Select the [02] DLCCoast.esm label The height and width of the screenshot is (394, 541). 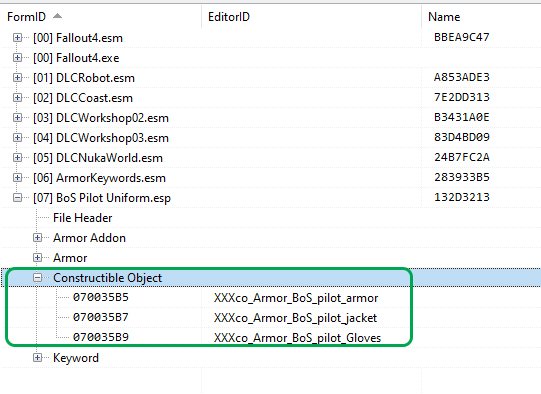point(83,98)
